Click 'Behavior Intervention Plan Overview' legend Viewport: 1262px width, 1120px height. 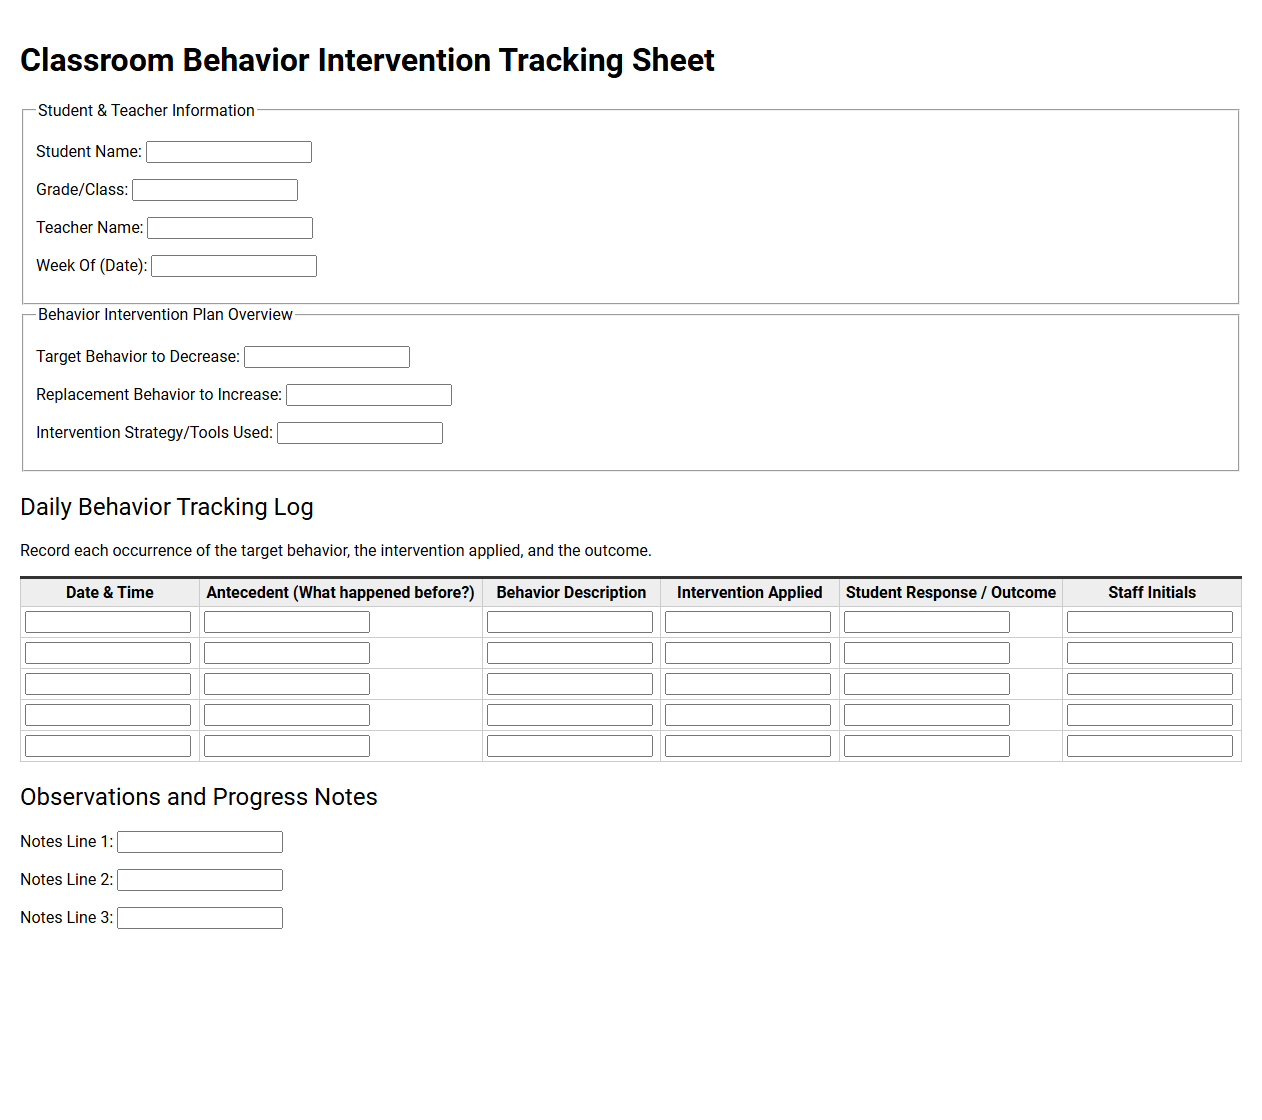(165, 315)
